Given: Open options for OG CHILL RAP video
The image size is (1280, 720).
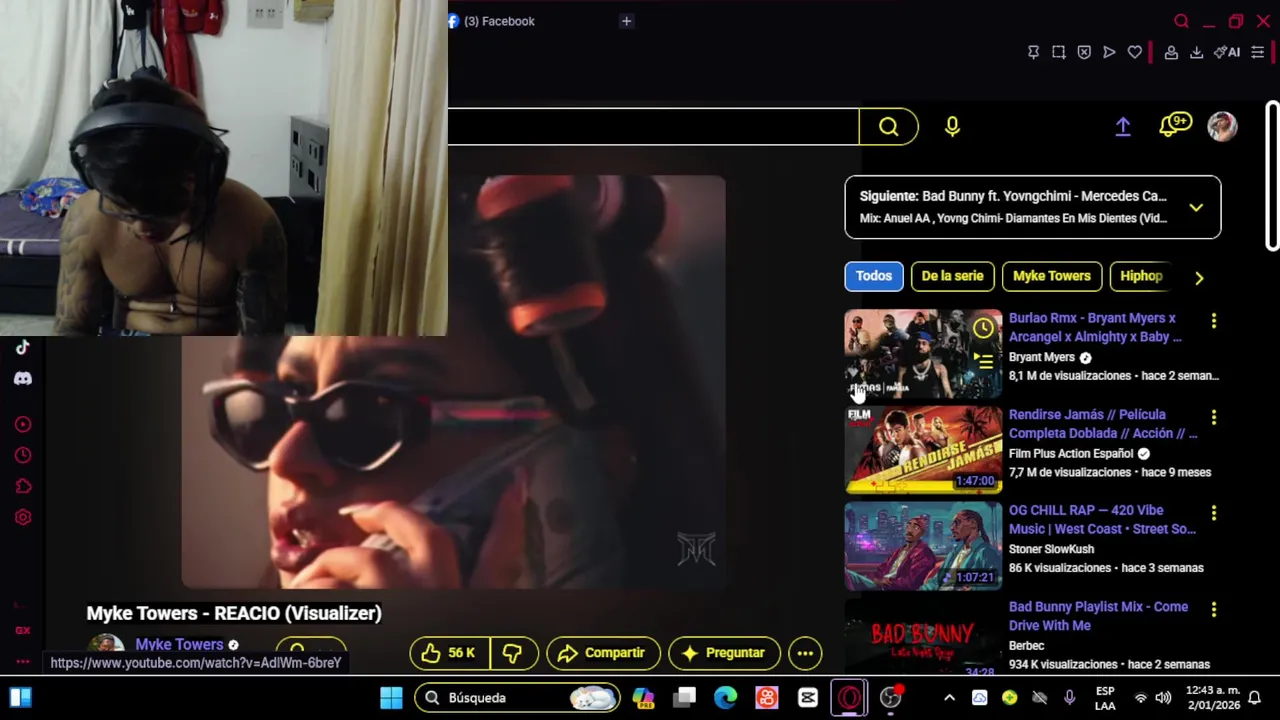Looking at the screenshot, I should 1214,513.
